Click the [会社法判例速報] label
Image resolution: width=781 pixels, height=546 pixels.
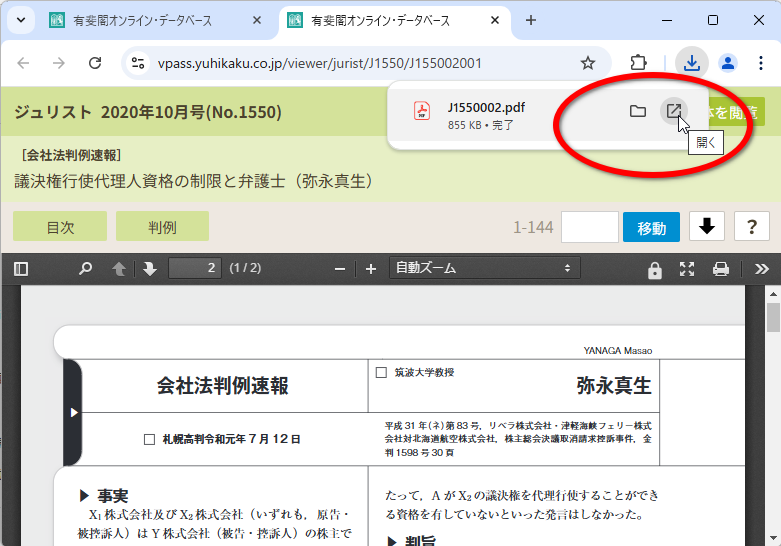coord(71,155)
